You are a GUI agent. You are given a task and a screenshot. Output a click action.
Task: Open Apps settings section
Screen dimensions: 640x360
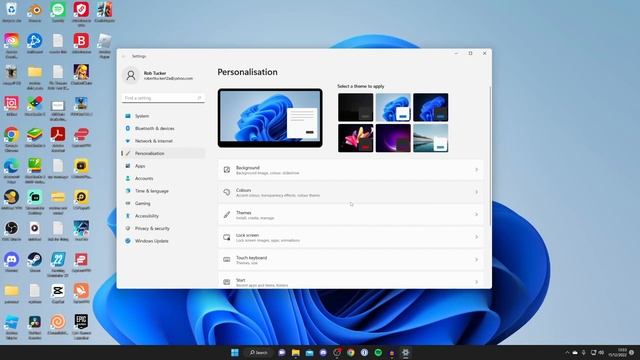click(x=163, y=166)
